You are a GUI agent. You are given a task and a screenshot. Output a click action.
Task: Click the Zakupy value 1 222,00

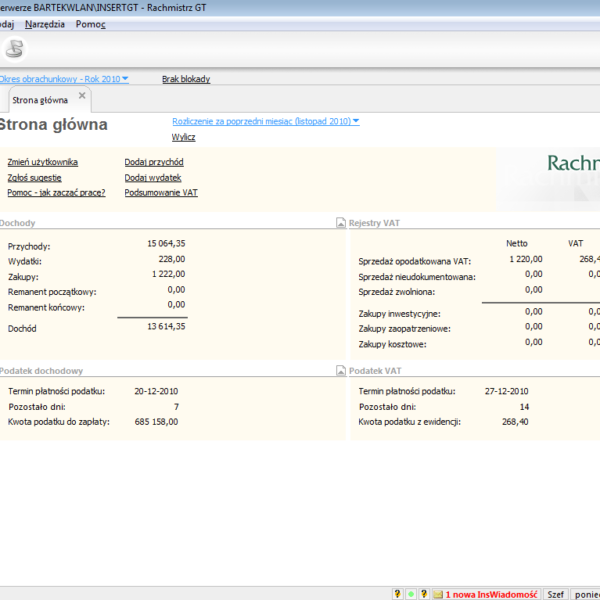(x=168, y=274)
